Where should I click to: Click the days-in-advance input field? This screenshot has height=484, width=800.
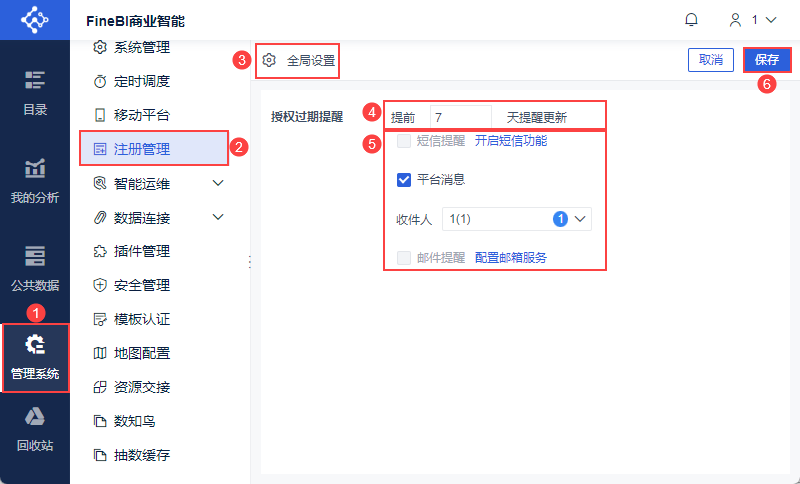coord(461,118)
